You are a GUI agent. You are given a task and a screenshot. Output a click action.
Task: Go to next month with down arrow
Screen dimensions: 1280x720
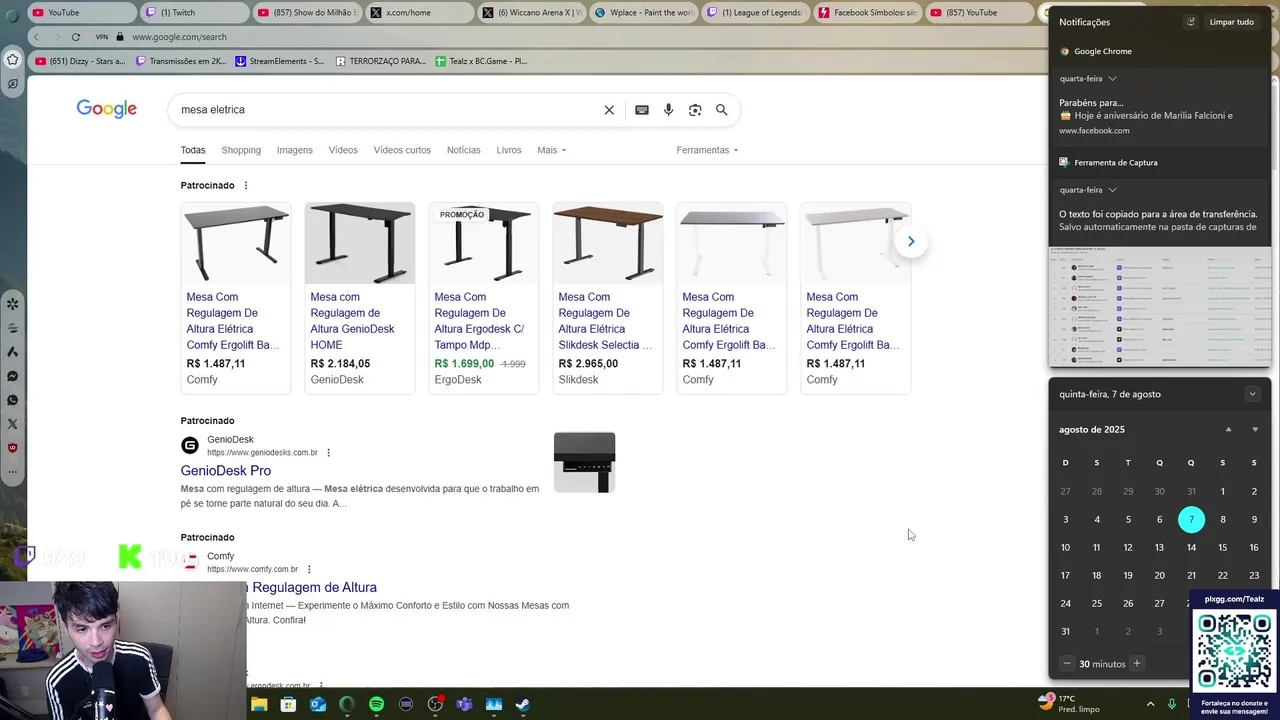(x=1255, y=430)
